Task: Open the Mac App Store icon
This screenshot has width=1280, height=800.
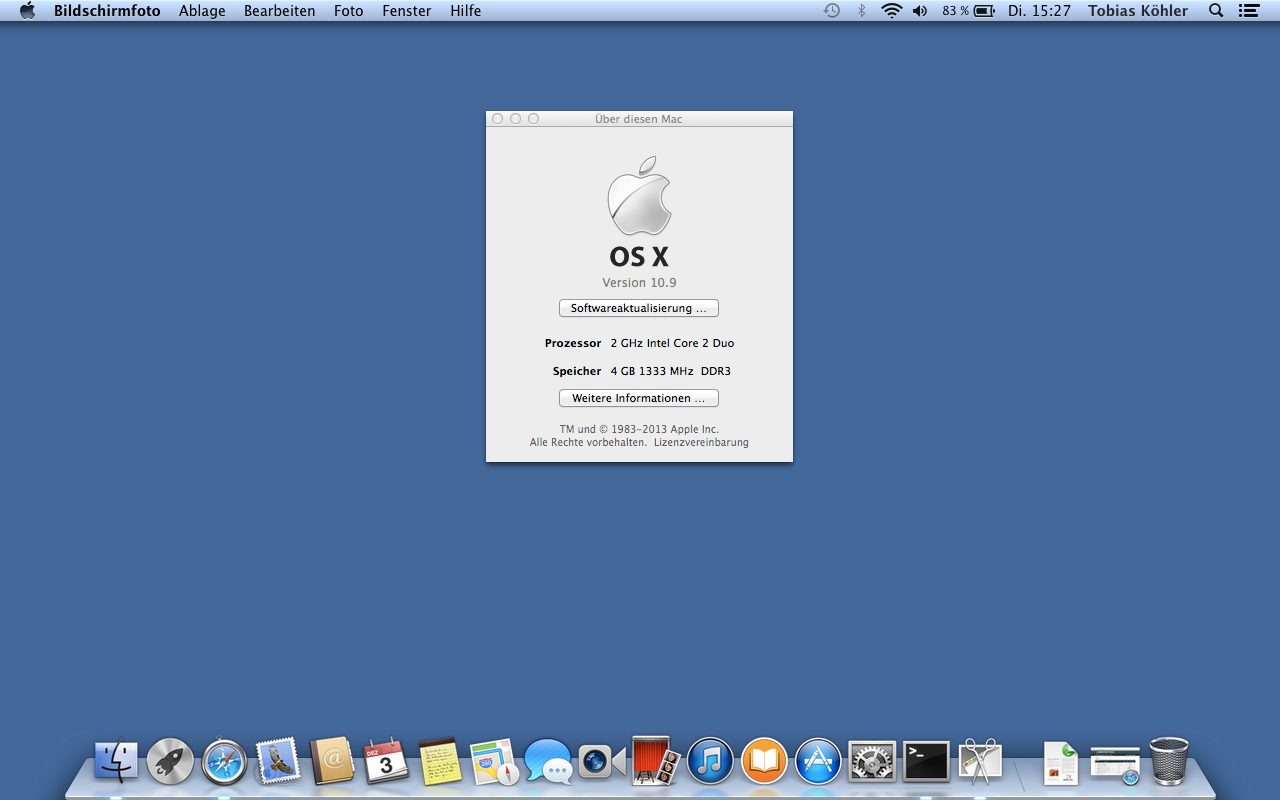Action: tap(818, 762)
